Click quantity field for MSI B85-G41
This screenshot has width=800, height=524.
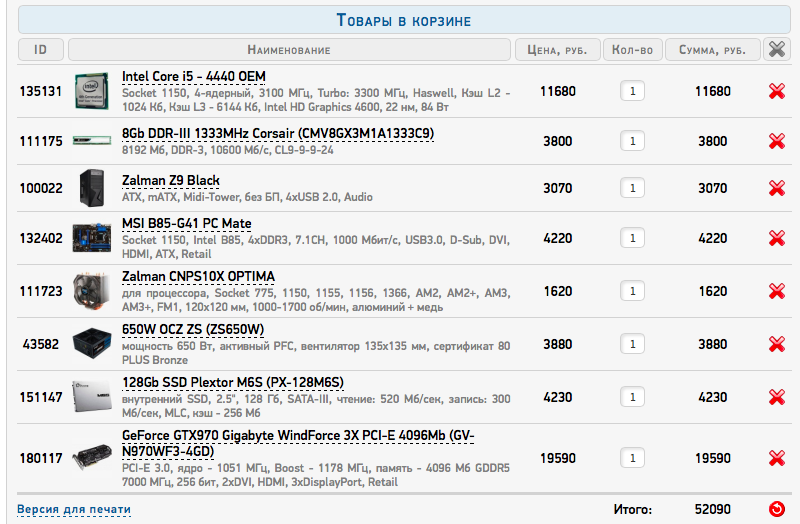[633, 238]
